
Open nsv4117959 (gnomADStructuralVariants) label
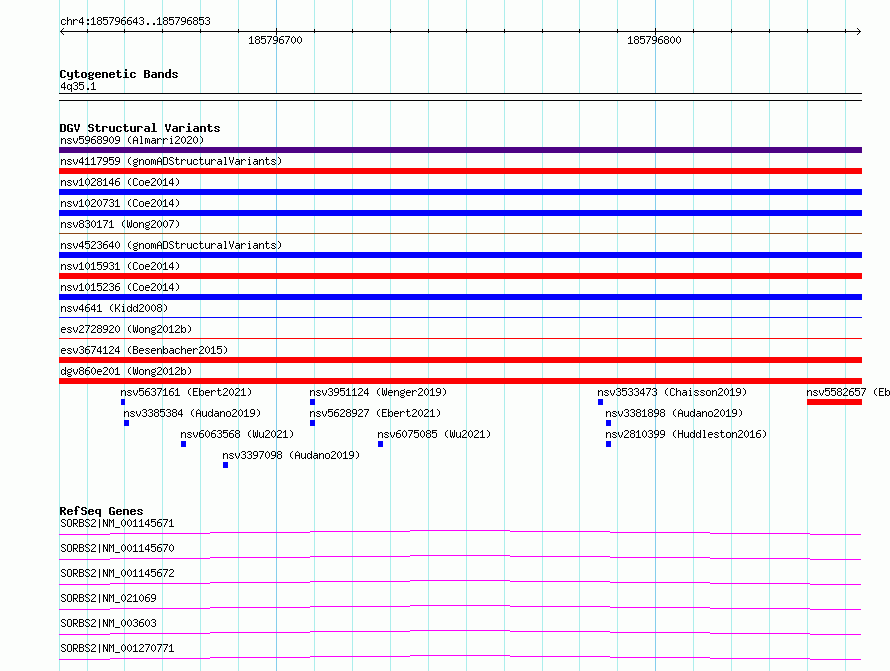click(x=171, y=161)
